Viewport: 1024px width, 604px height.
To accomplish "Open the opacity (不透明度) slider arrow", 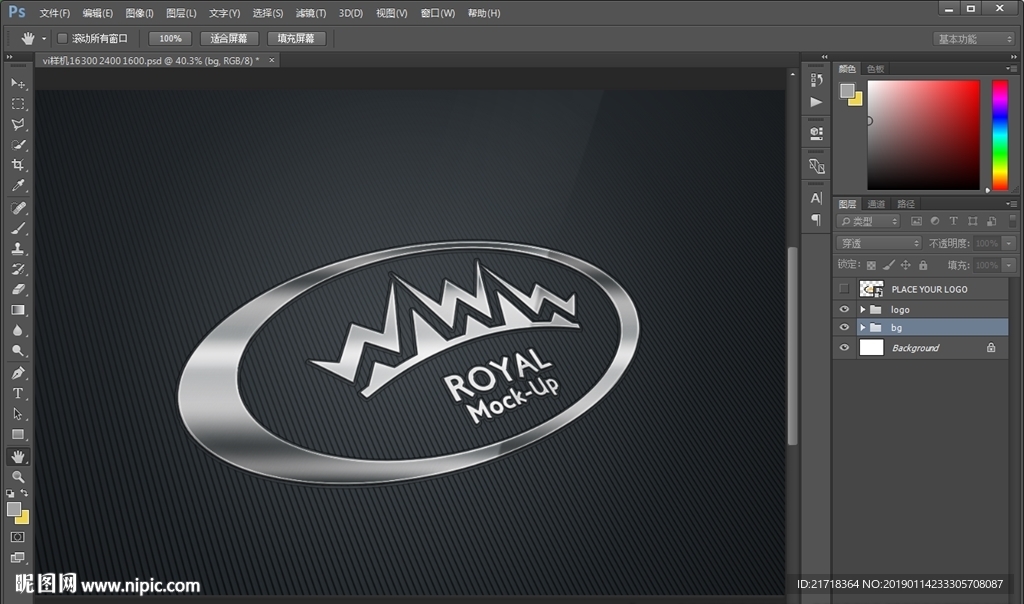I will (x=1009, y=244).
